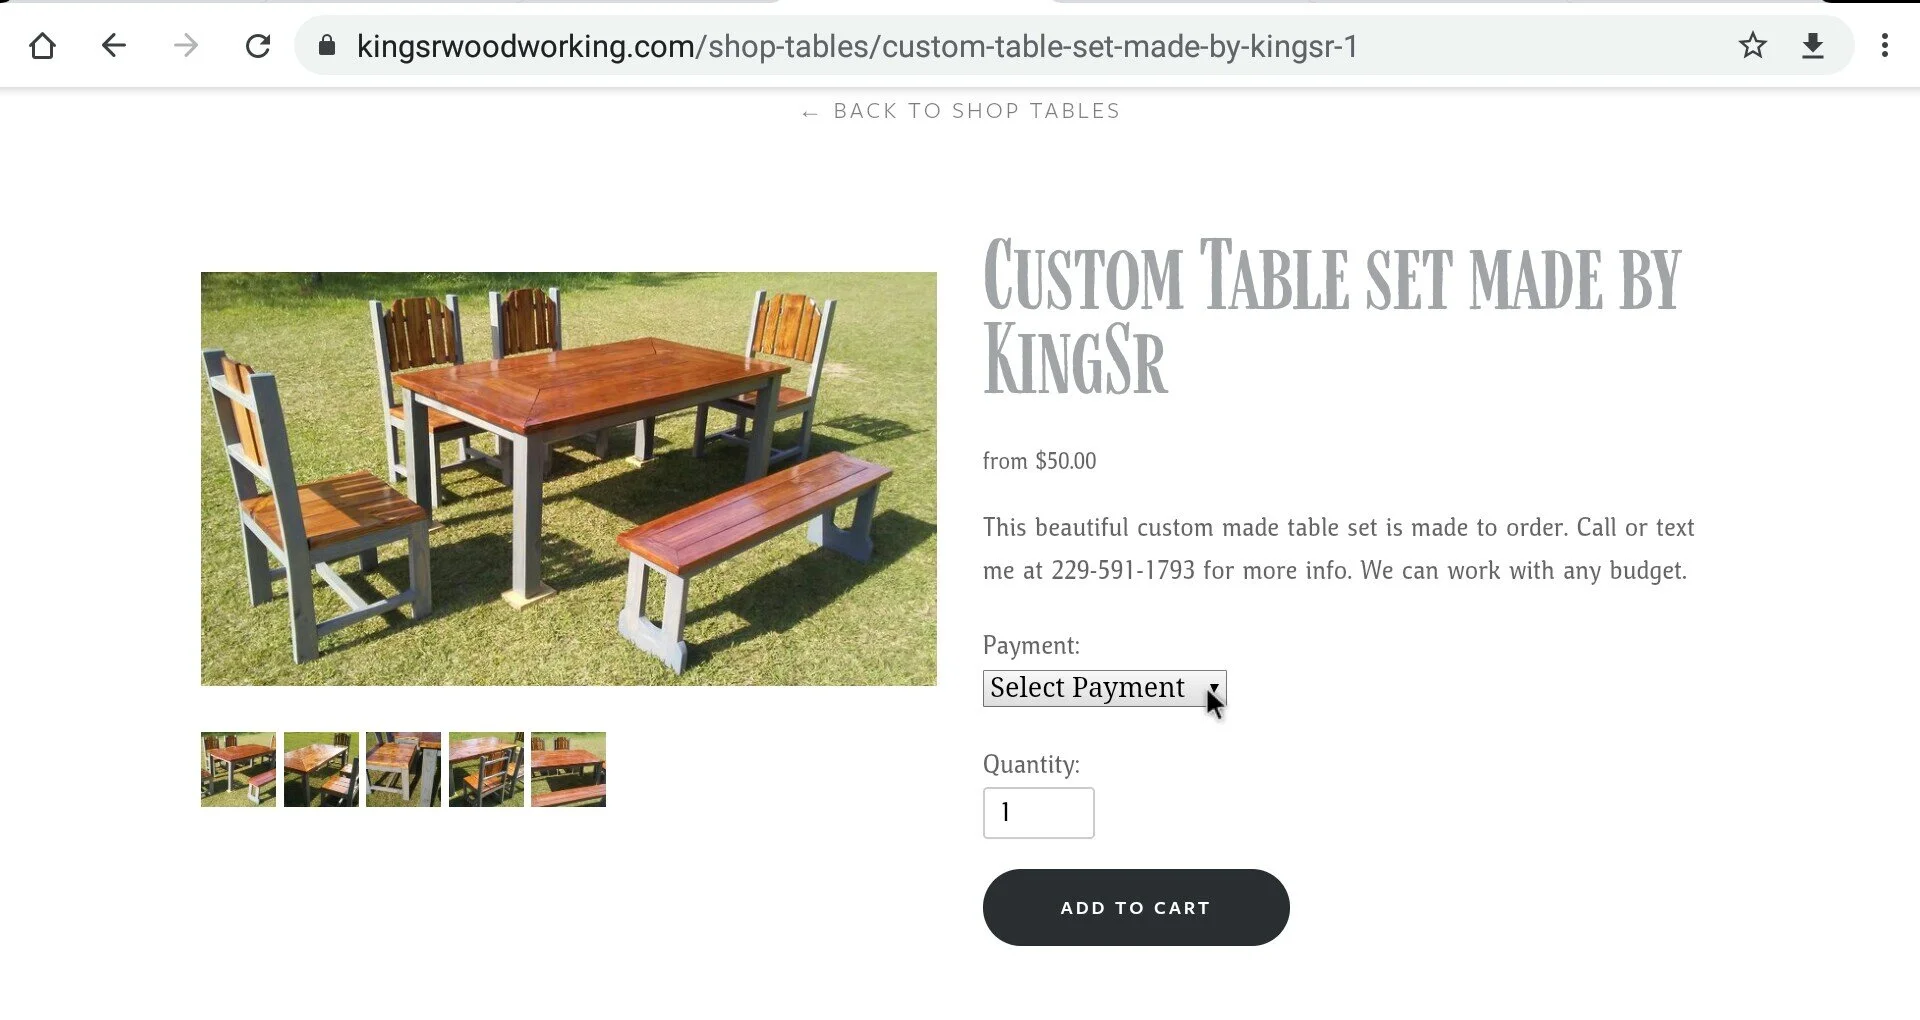Click the main table set product image
The height and width of the screenshot is (1020, 1920).
pyautogui.click(x=569, y=479)
